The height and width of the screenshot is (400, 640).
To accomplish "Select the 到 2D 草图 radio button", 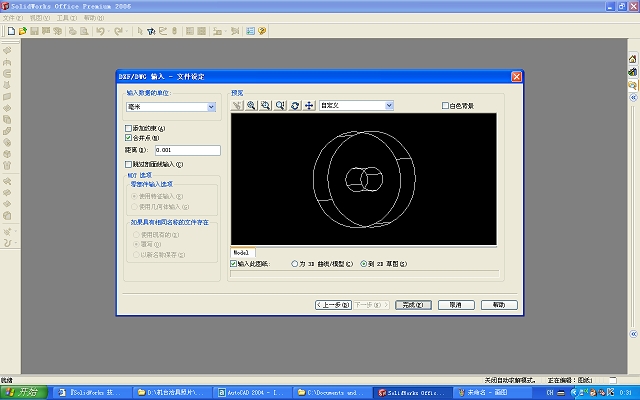I will click(x=363, y=264).
